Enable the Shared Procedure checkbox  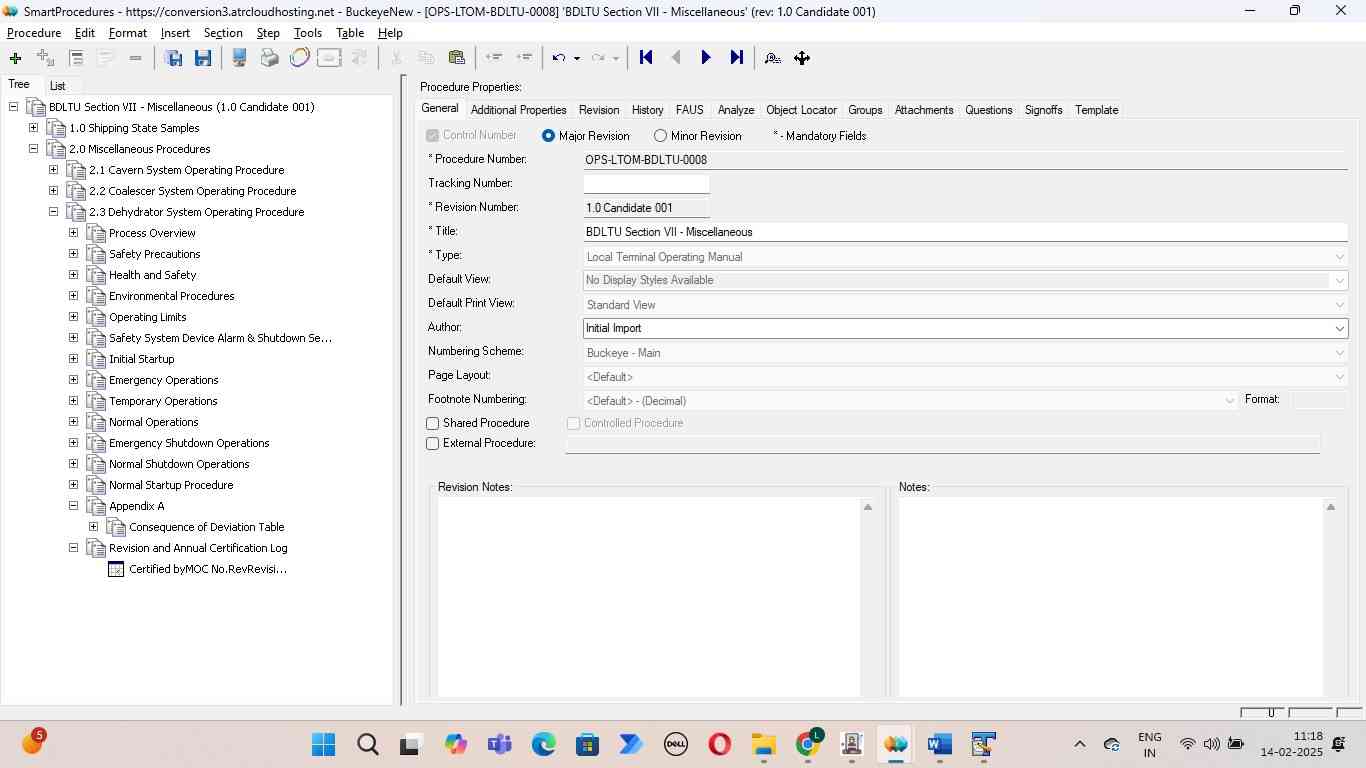tap(433, 424)
